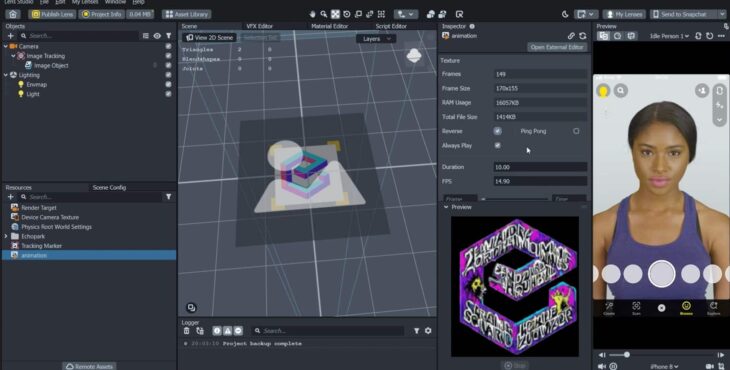Toggle visibility eye icon in Objects panel
Screen dimensions: 730x370
pyautogui.click(x=157, y=36)
